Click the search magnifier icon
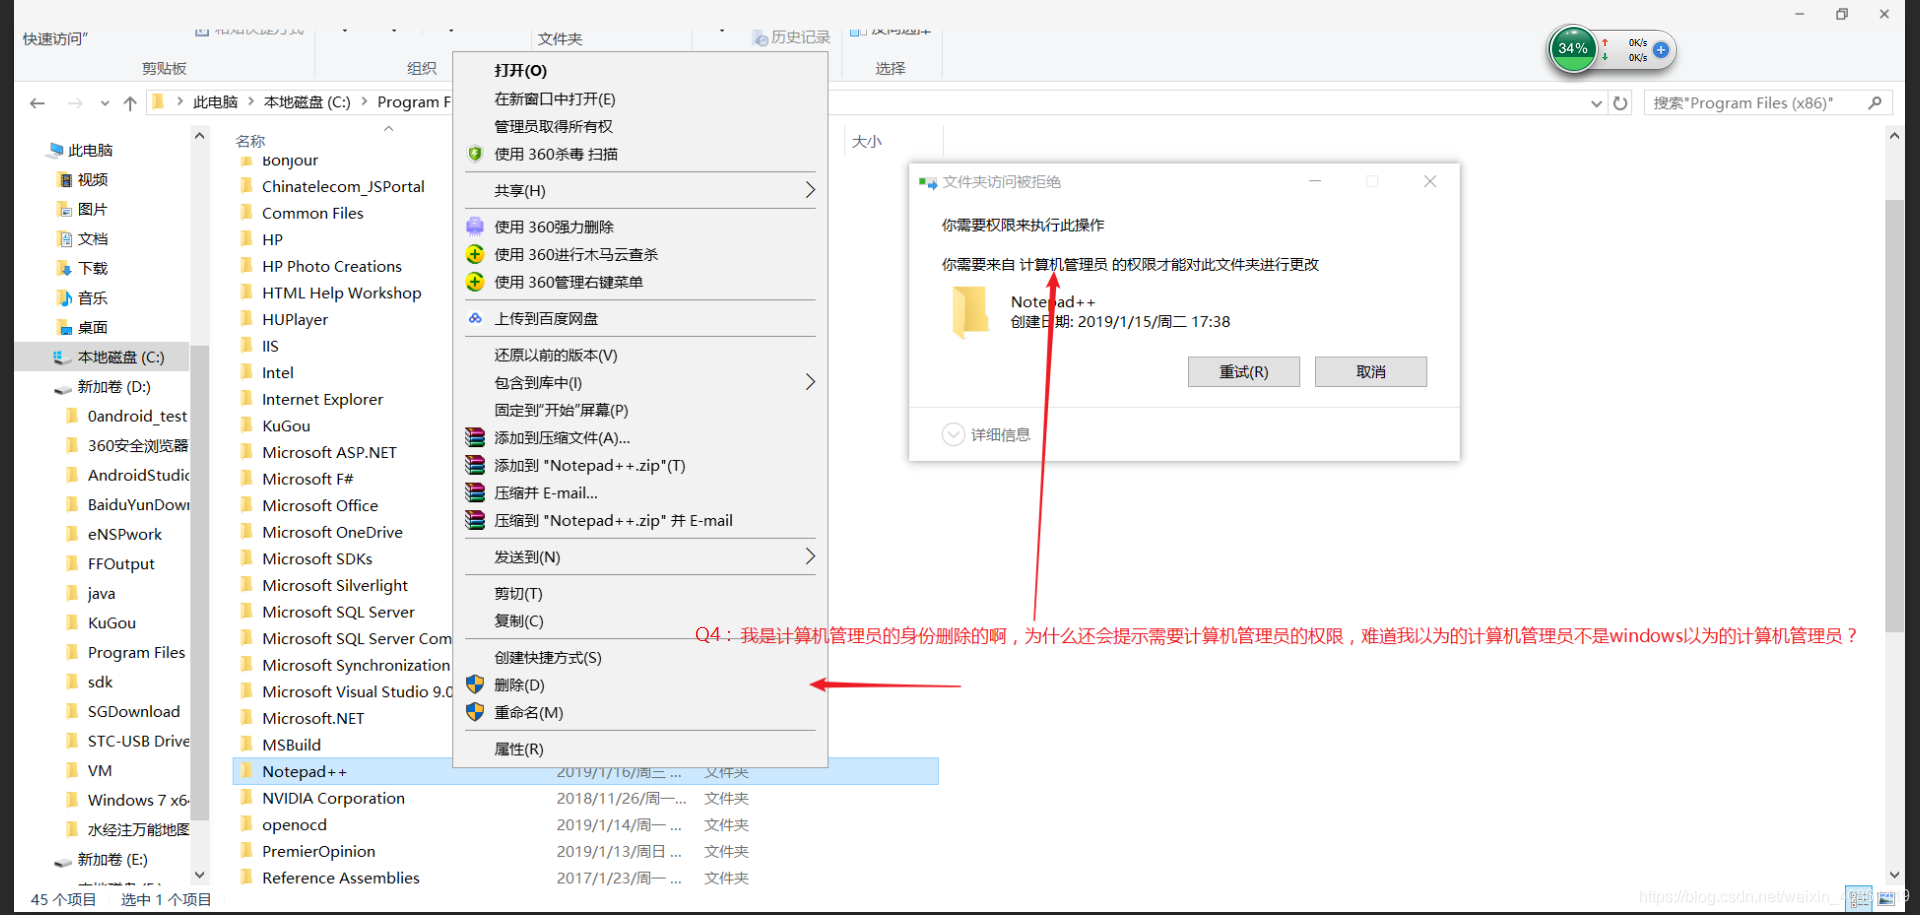This screenshot has width=1920, height=915. coord(1875,103)
